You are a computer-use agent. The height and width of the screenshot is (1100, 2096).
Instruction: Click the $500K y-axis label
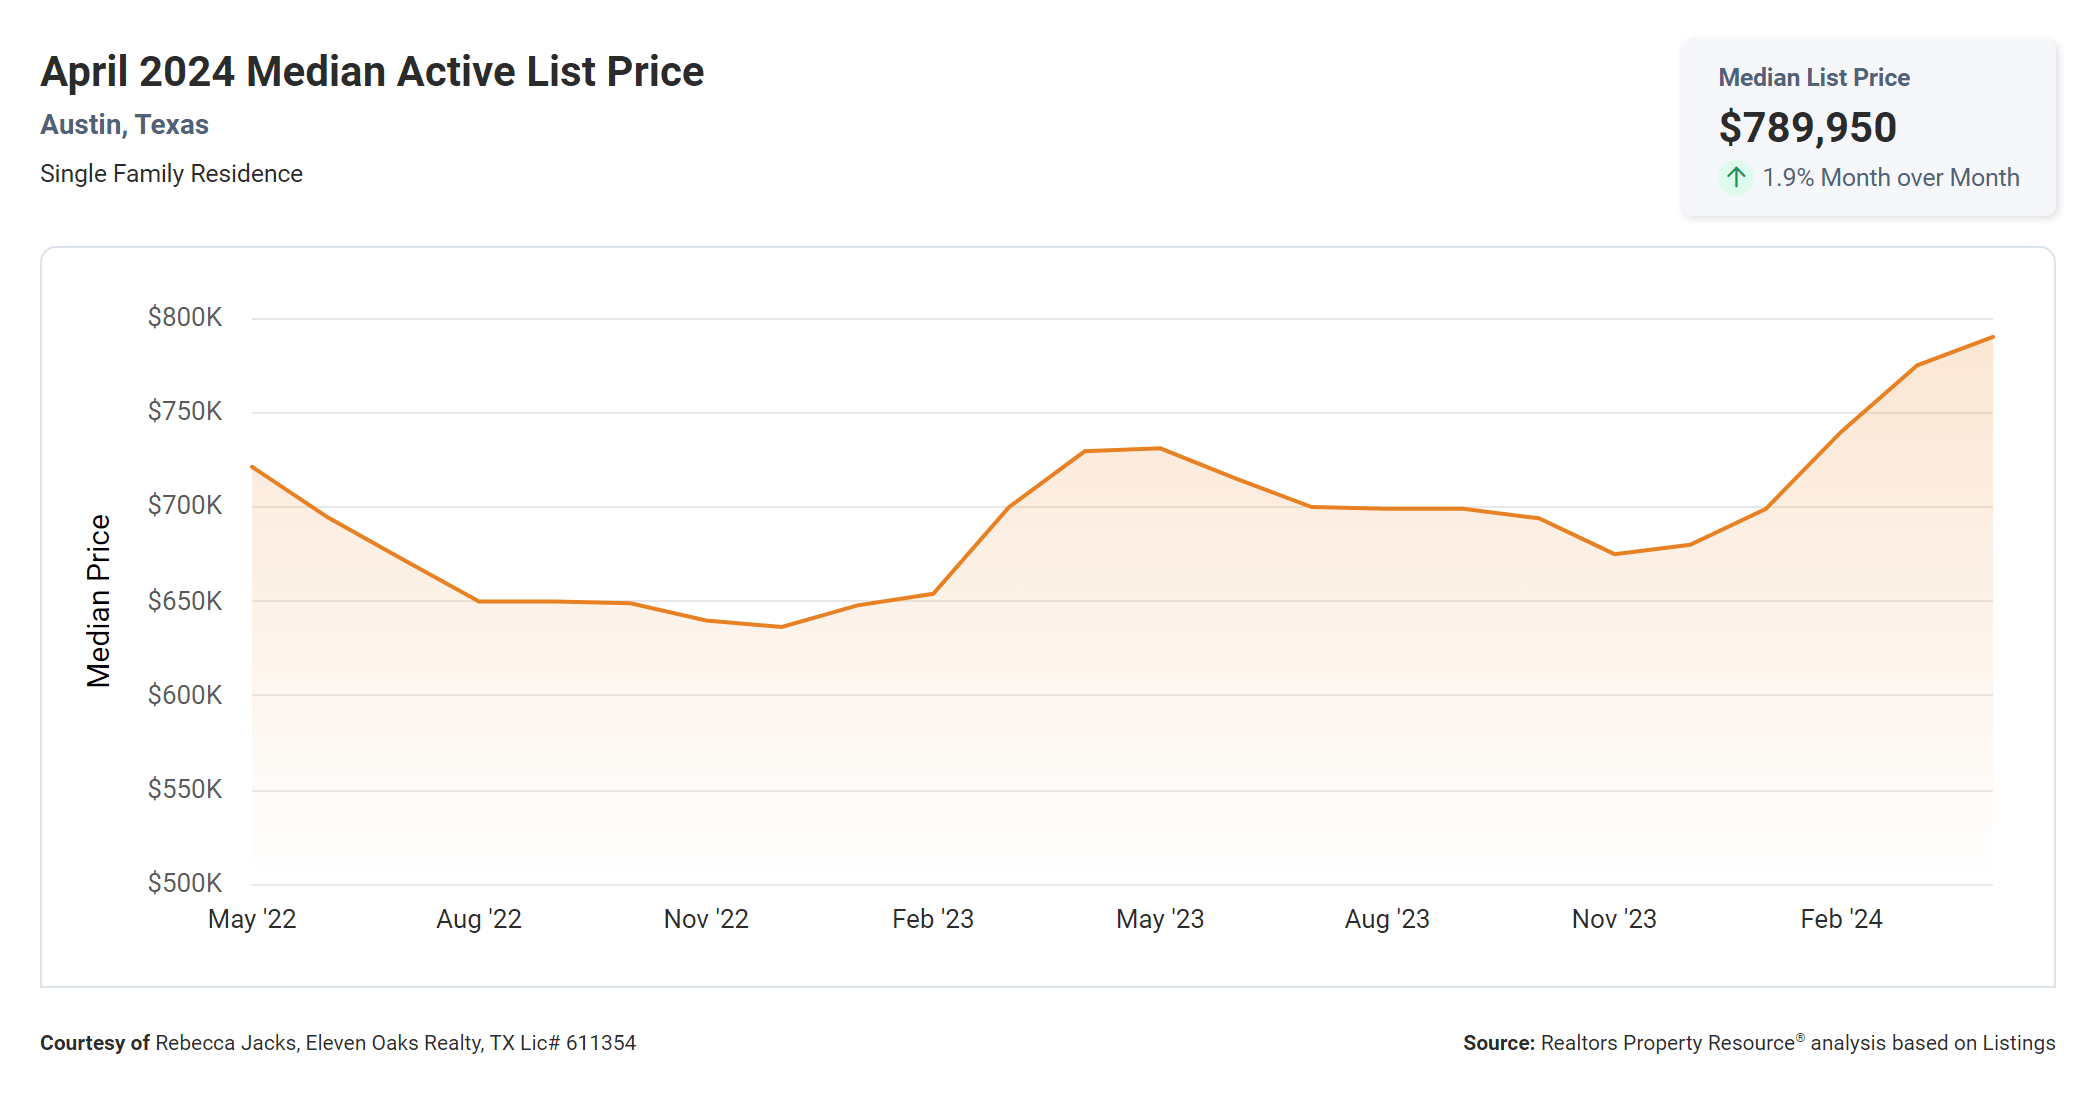point(185,883)
